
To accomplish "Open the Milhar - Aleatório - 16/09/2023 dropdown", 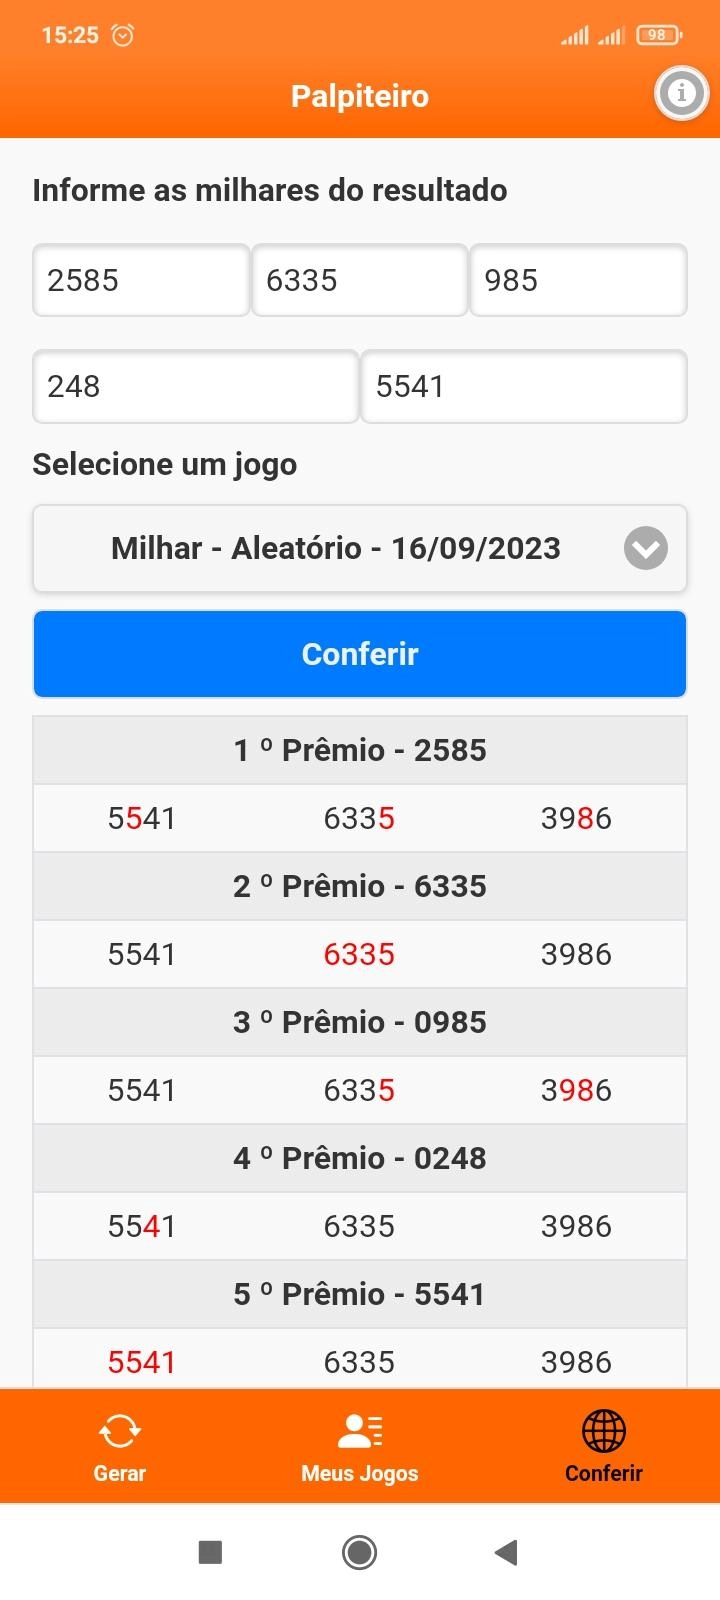I will pos(360,548).
